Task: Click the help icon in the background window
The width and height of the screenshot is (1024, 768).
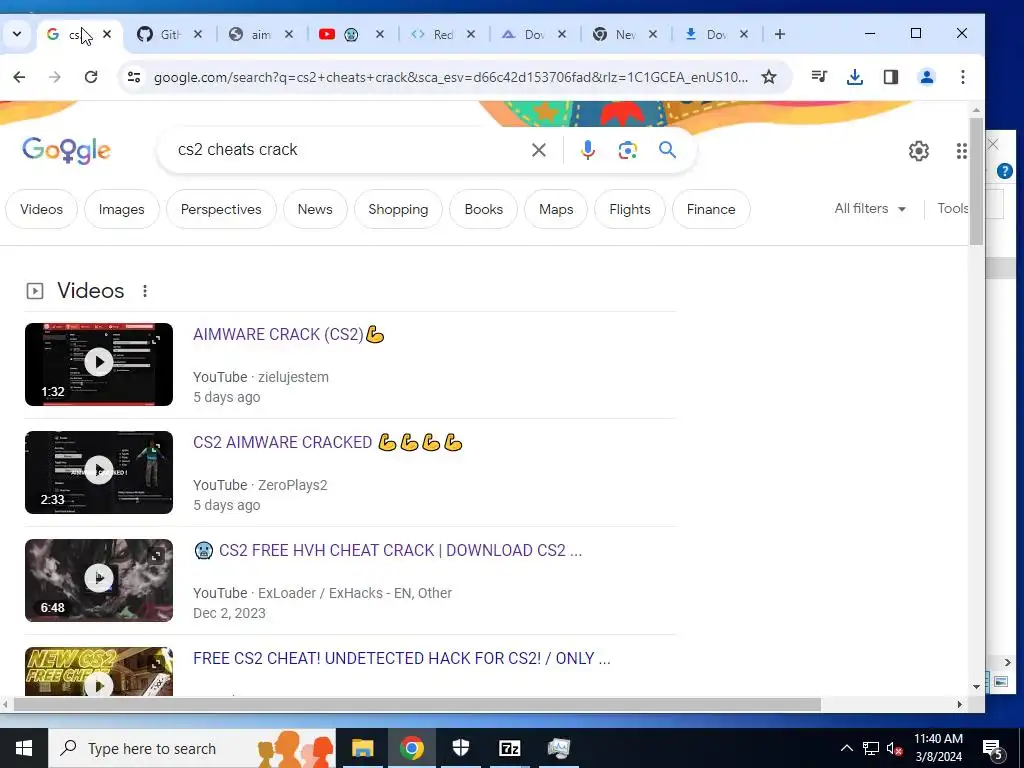Action: pos(1004,171)
